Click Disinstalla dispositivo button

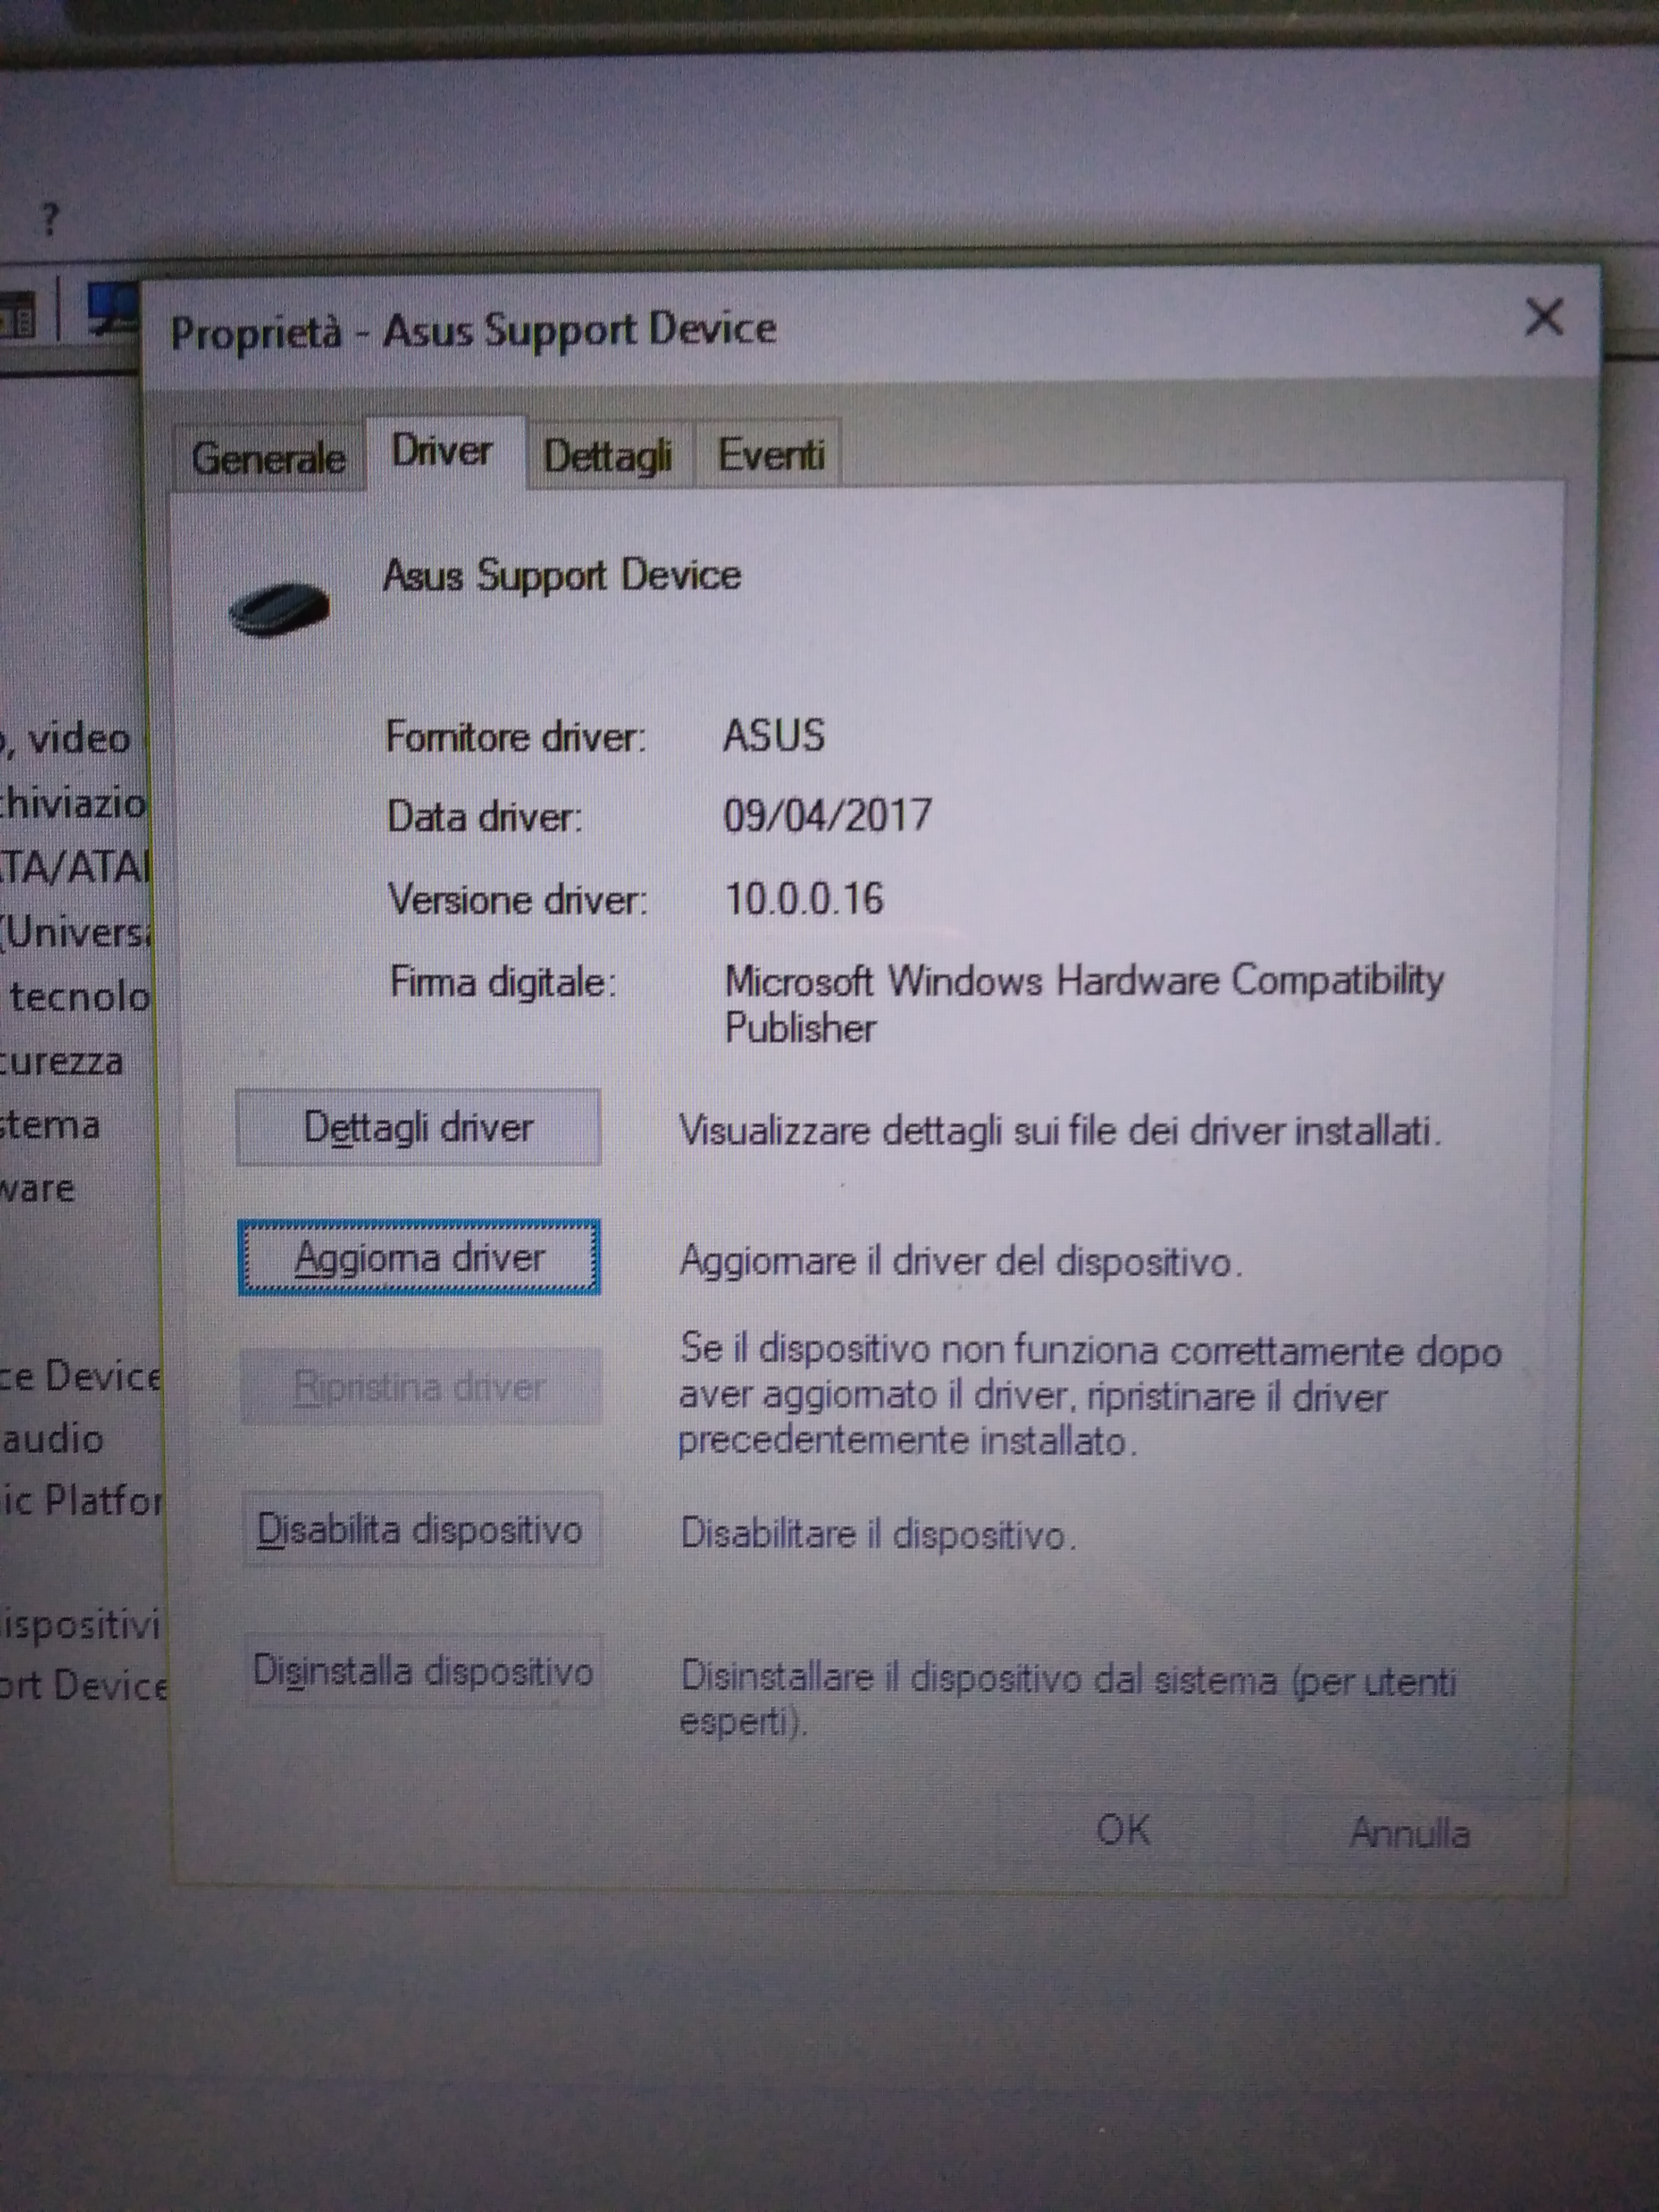click(x=423, y=1671)
